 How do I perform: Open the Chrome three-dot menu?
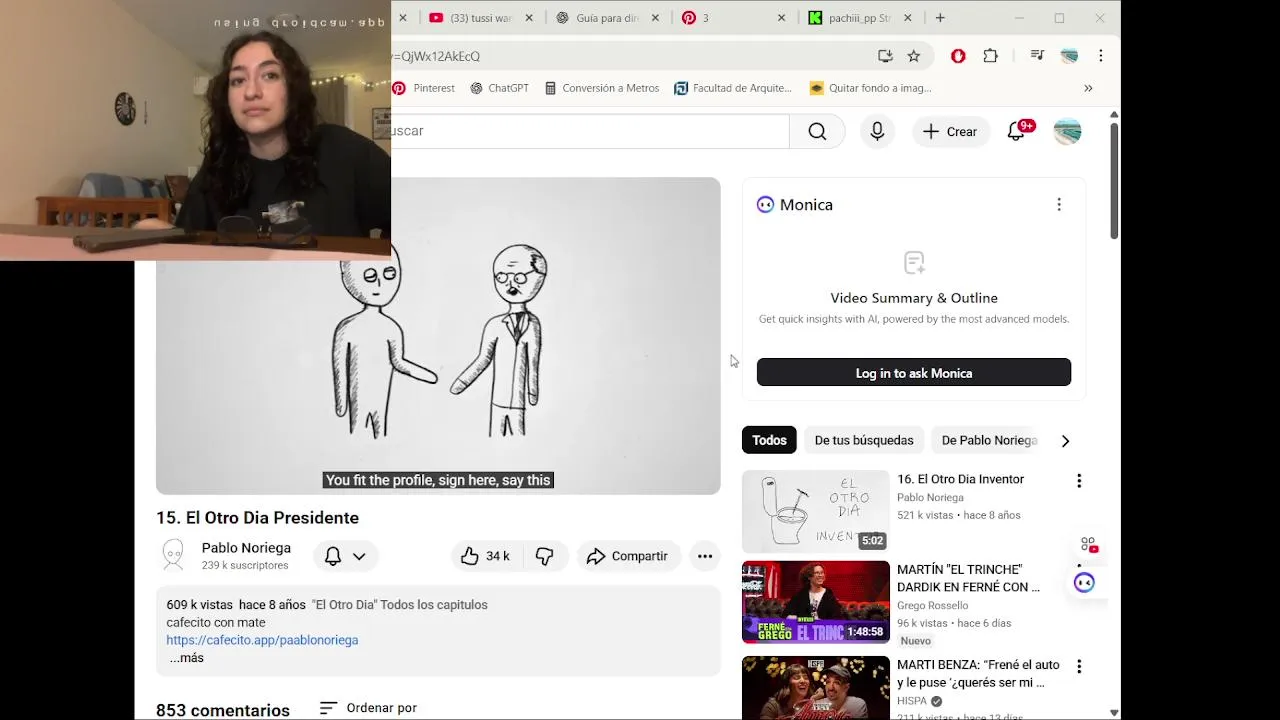(x=1100, y=56)
